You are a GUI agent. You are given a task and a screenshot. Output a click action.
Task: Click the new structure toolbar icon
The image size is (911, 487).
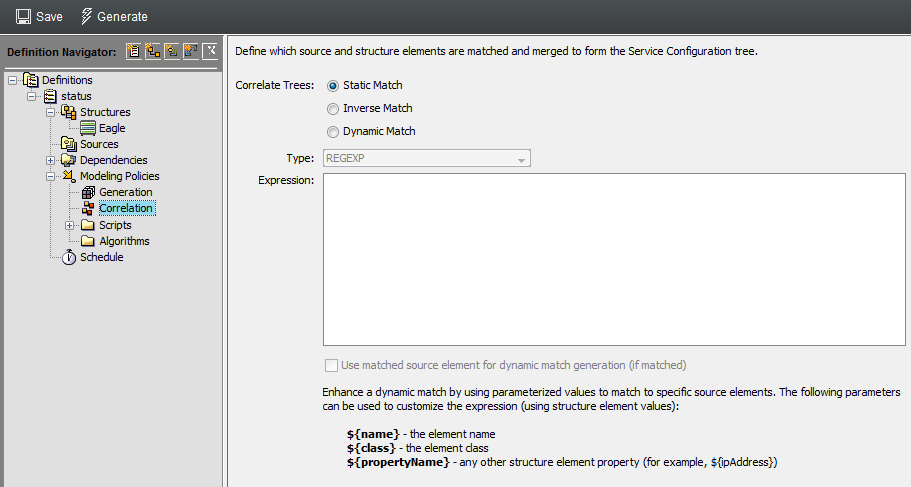pyautogui.click(x=153, y=51)
